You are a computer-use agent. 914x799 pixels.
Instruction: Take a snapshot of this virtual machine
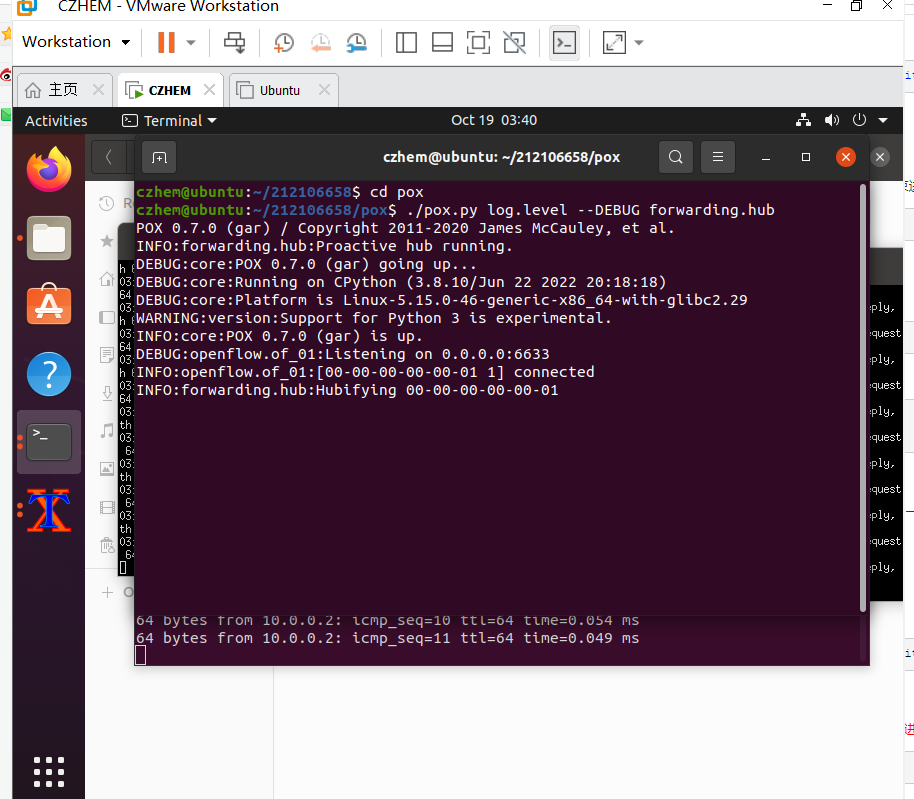point(284,43)
